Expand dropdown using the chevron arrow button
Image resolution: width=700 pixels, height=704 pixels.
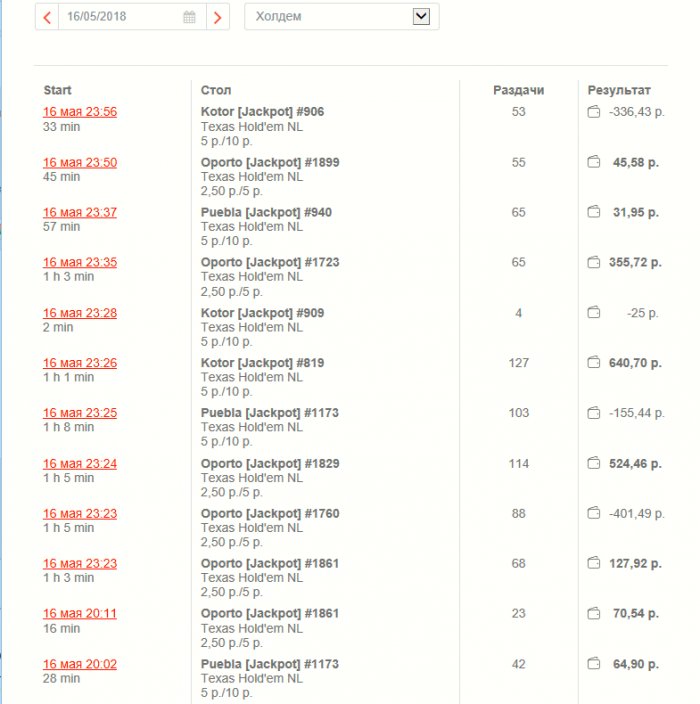[x=421, y=17]
